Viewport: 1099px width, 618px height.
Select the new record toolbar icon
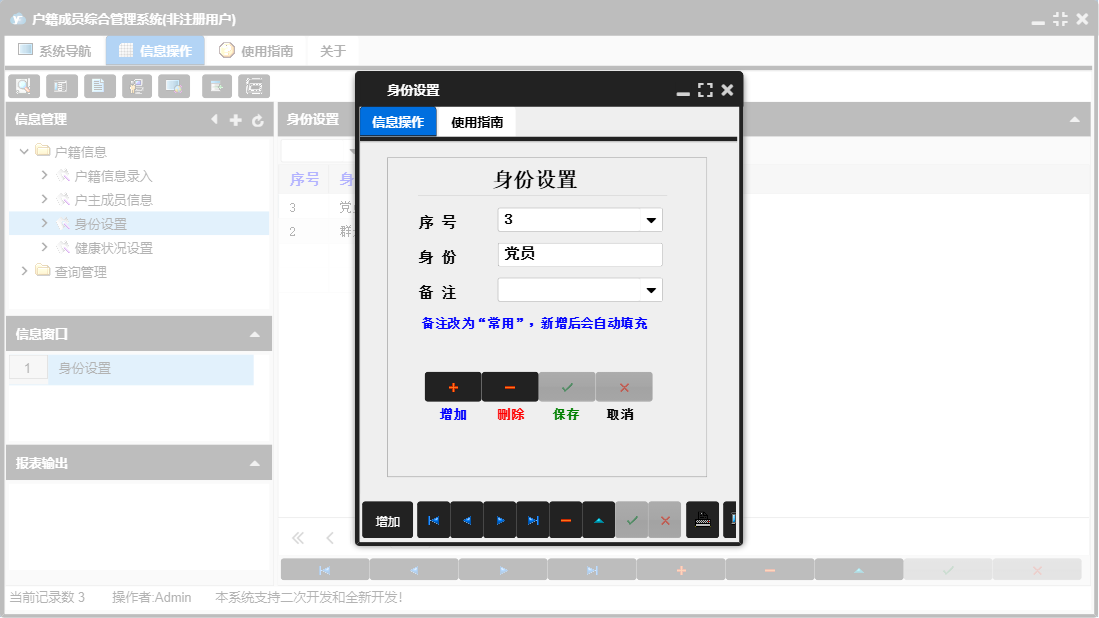(x=216, y=86)
